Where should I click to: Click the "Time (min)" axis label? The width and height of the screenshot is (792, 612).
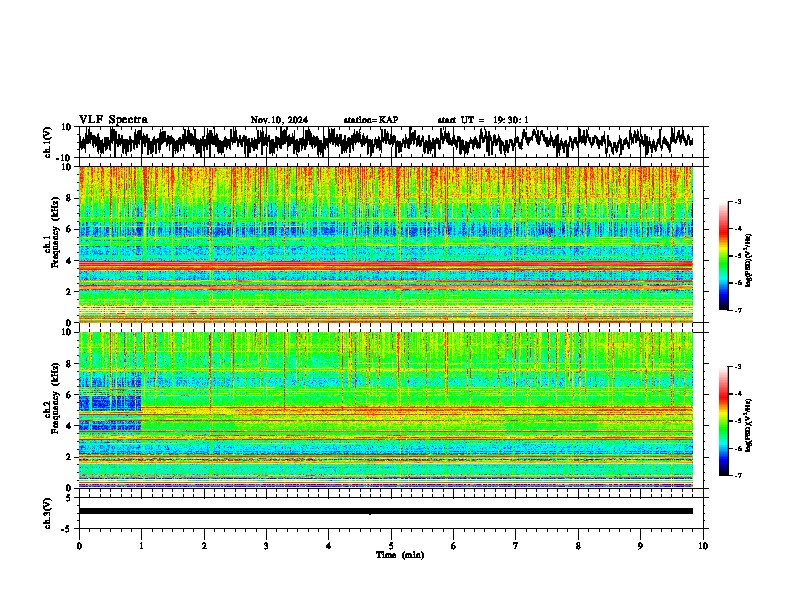click(x=400, y=555)
